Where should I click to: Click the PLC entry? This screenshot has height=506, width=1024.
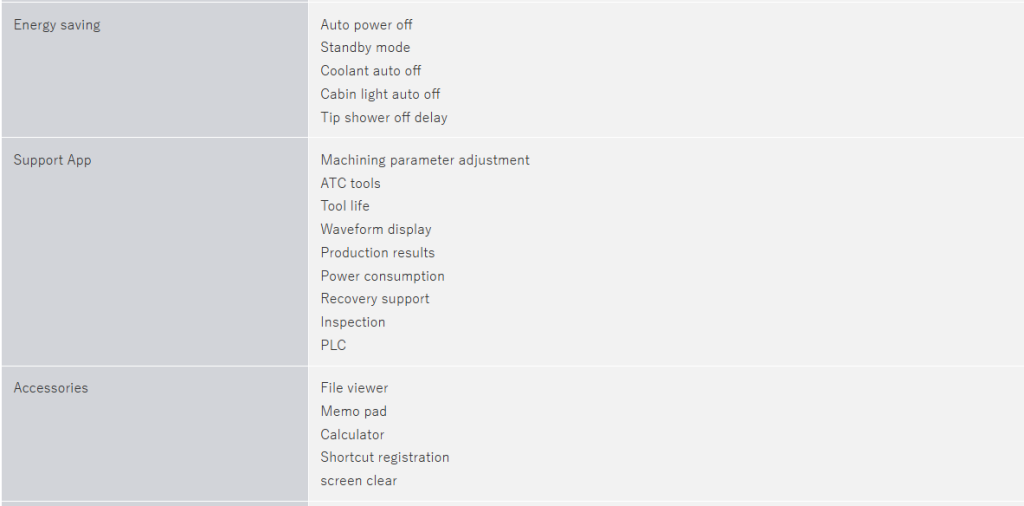click(334, 345)
